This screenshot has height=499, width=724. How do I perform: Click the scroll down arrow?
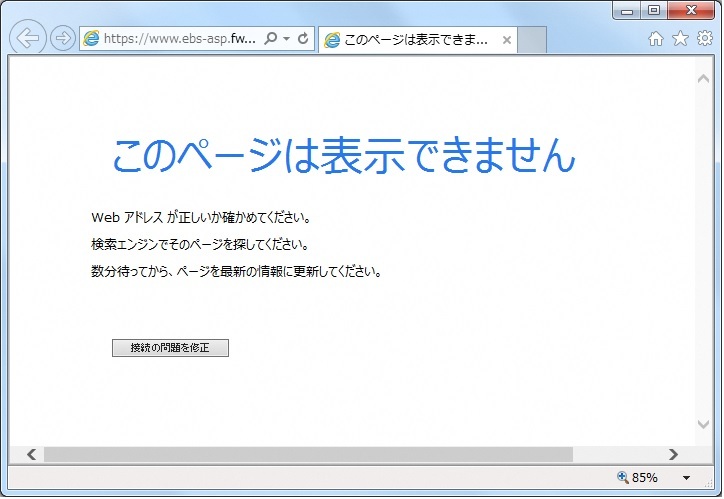pos(703,425)
